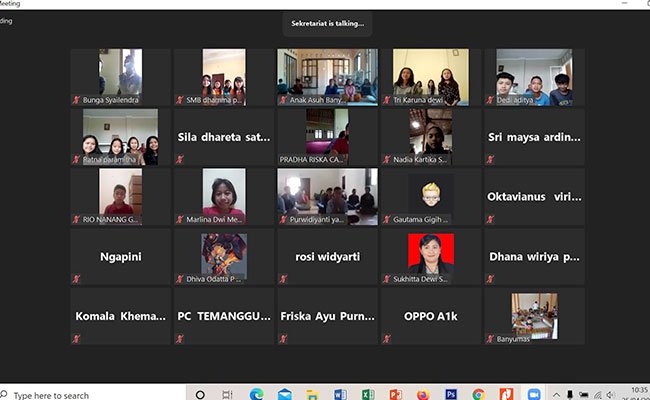Select the Tri Karuna dewi video tile
Image resolution: width=650 pixels, height=400 pixels.
[x=430, y=76]
